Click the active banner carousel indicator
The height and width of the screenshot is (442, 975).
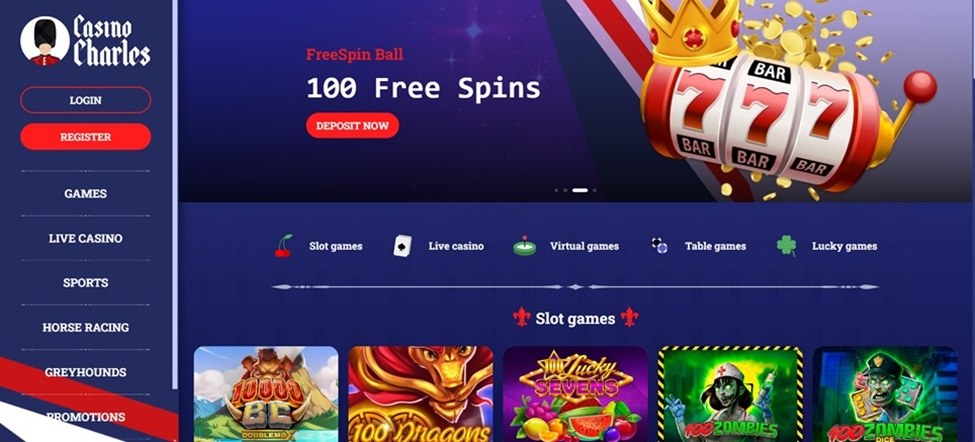(580, 190)
